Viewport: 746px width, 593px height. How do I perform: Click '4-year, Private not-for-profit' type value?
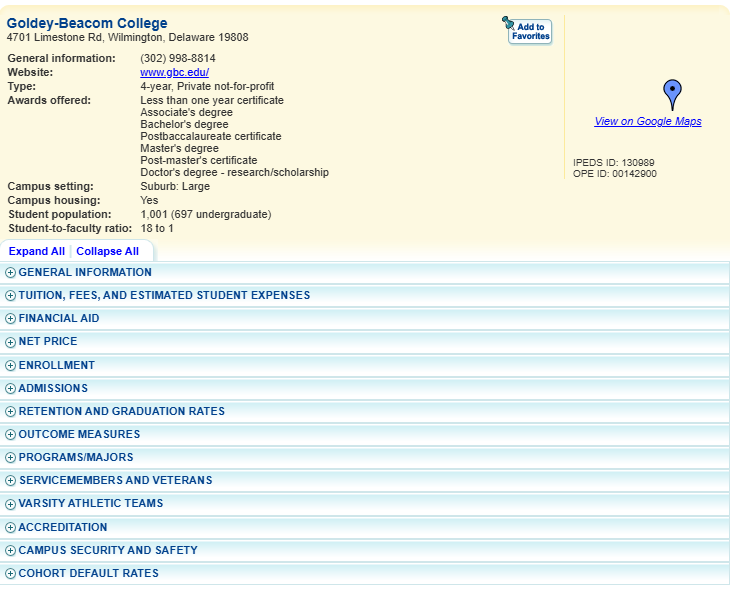point(207,86)
